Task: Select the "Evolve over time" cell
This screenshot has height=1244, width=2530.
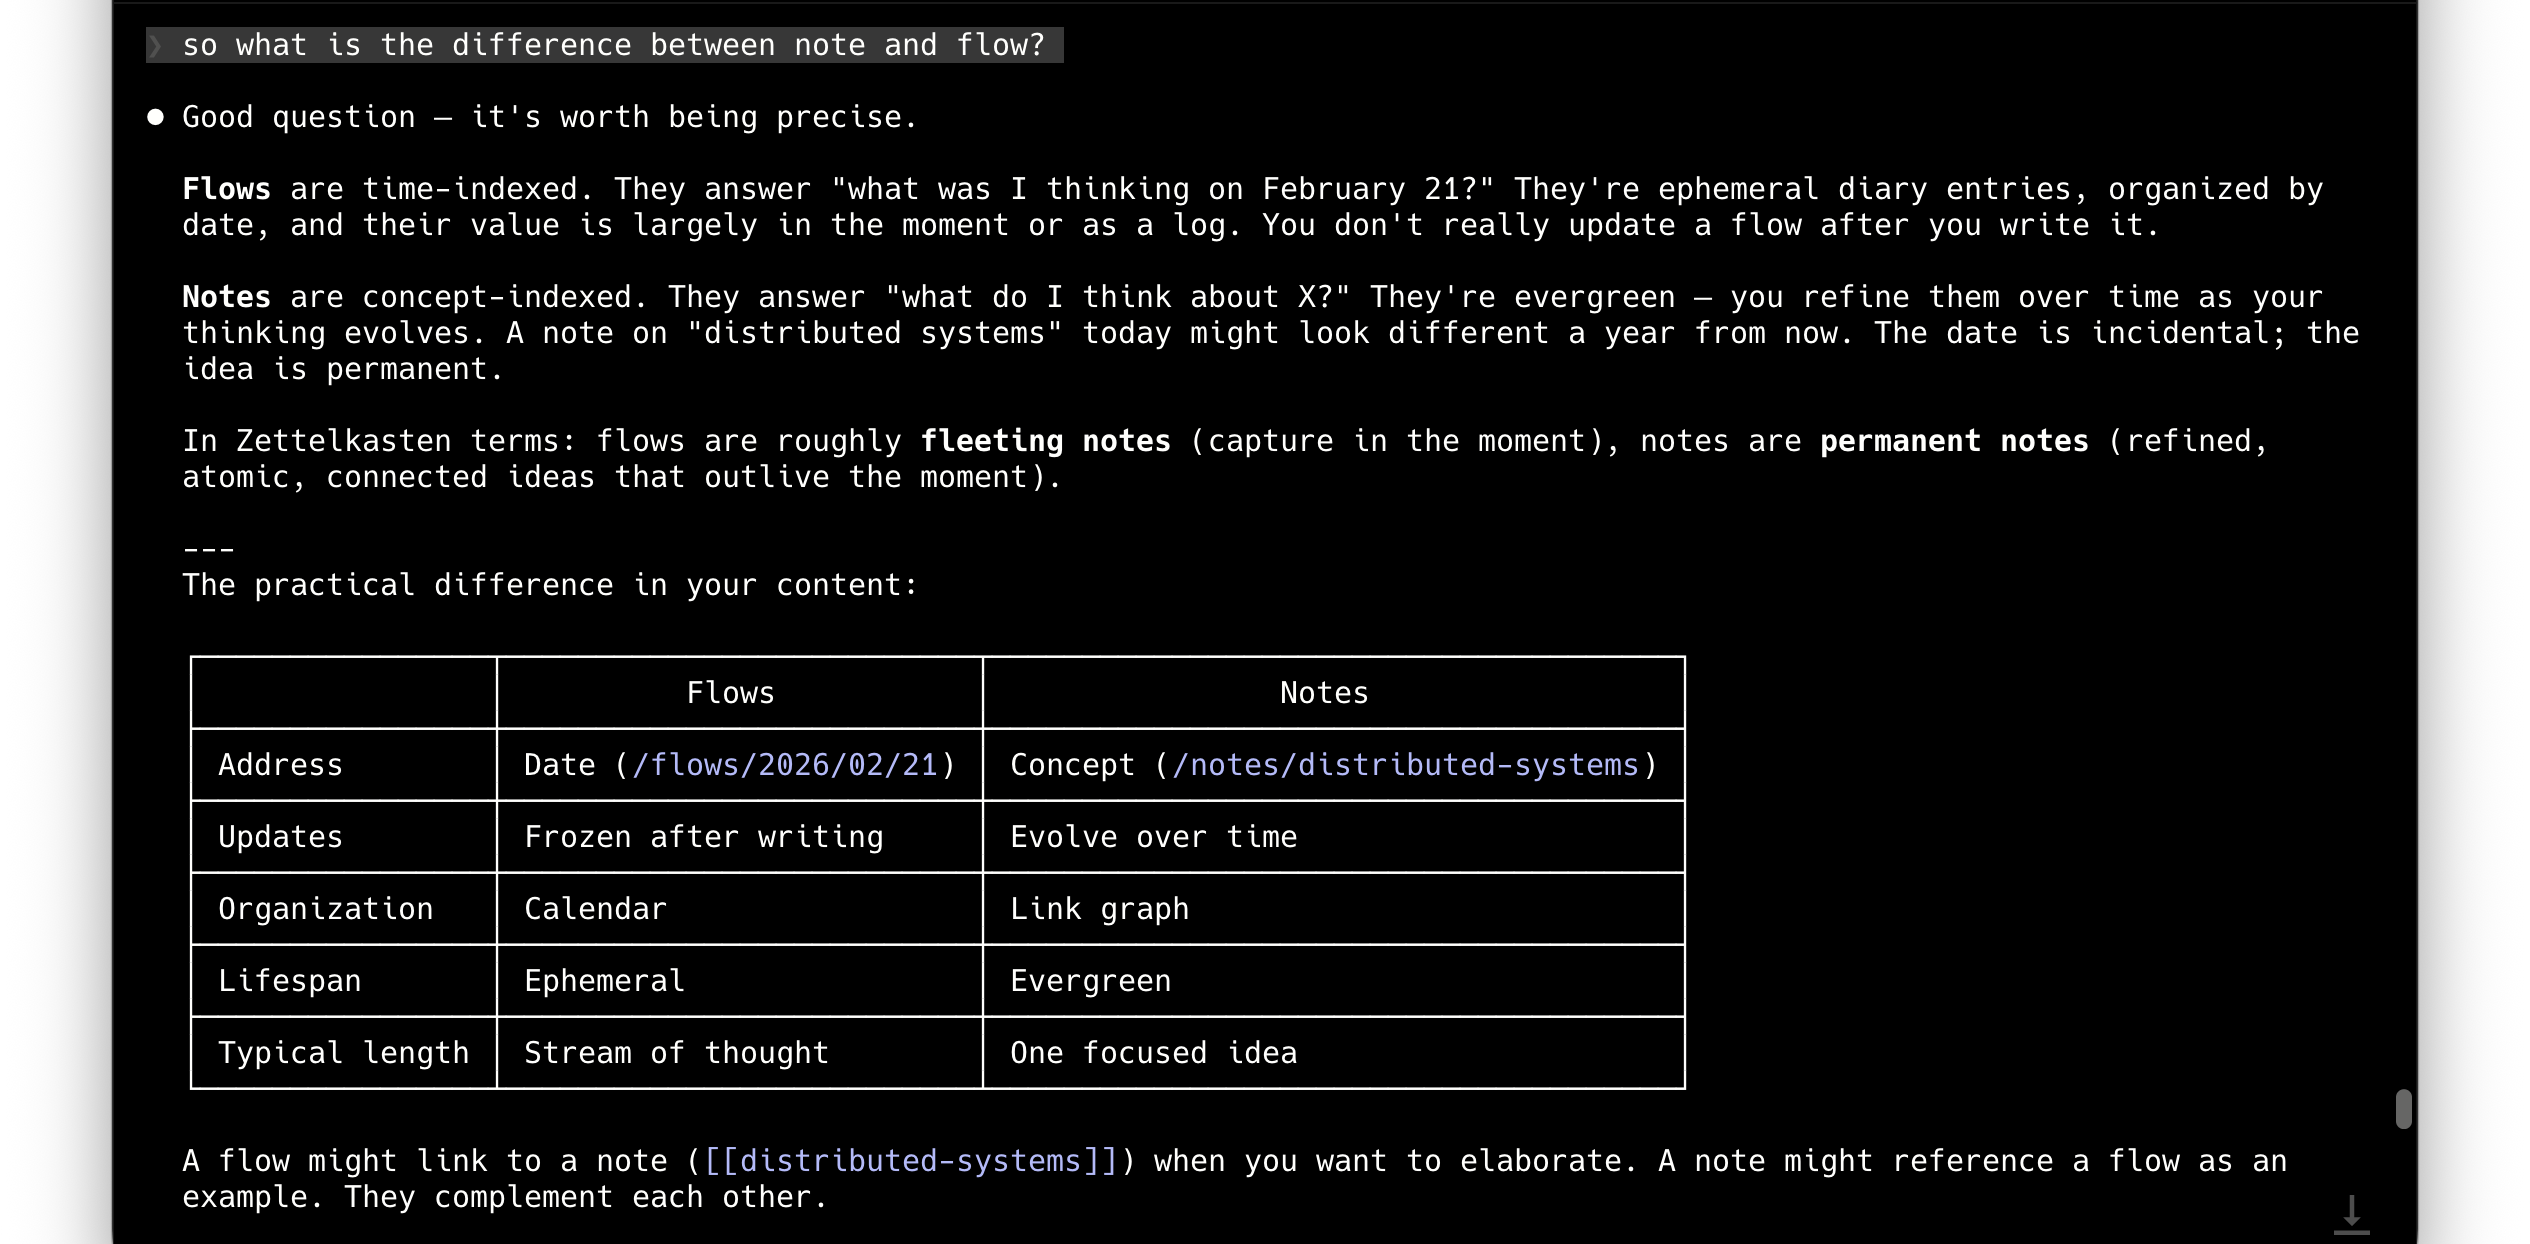Action: 1154,837
